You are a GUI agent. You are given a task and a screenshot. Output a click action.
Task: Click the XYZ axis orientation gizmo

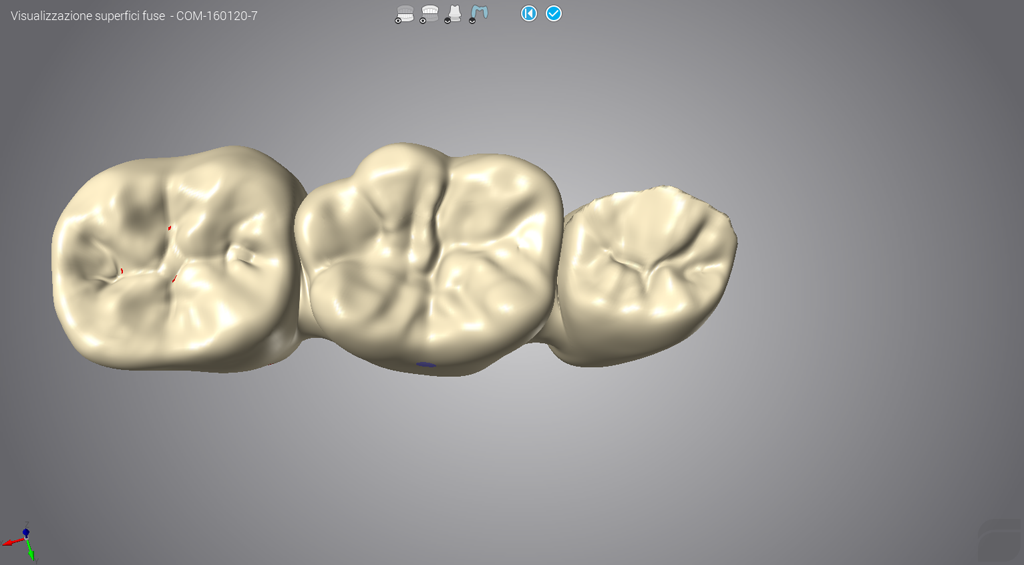tap(21, 541)
